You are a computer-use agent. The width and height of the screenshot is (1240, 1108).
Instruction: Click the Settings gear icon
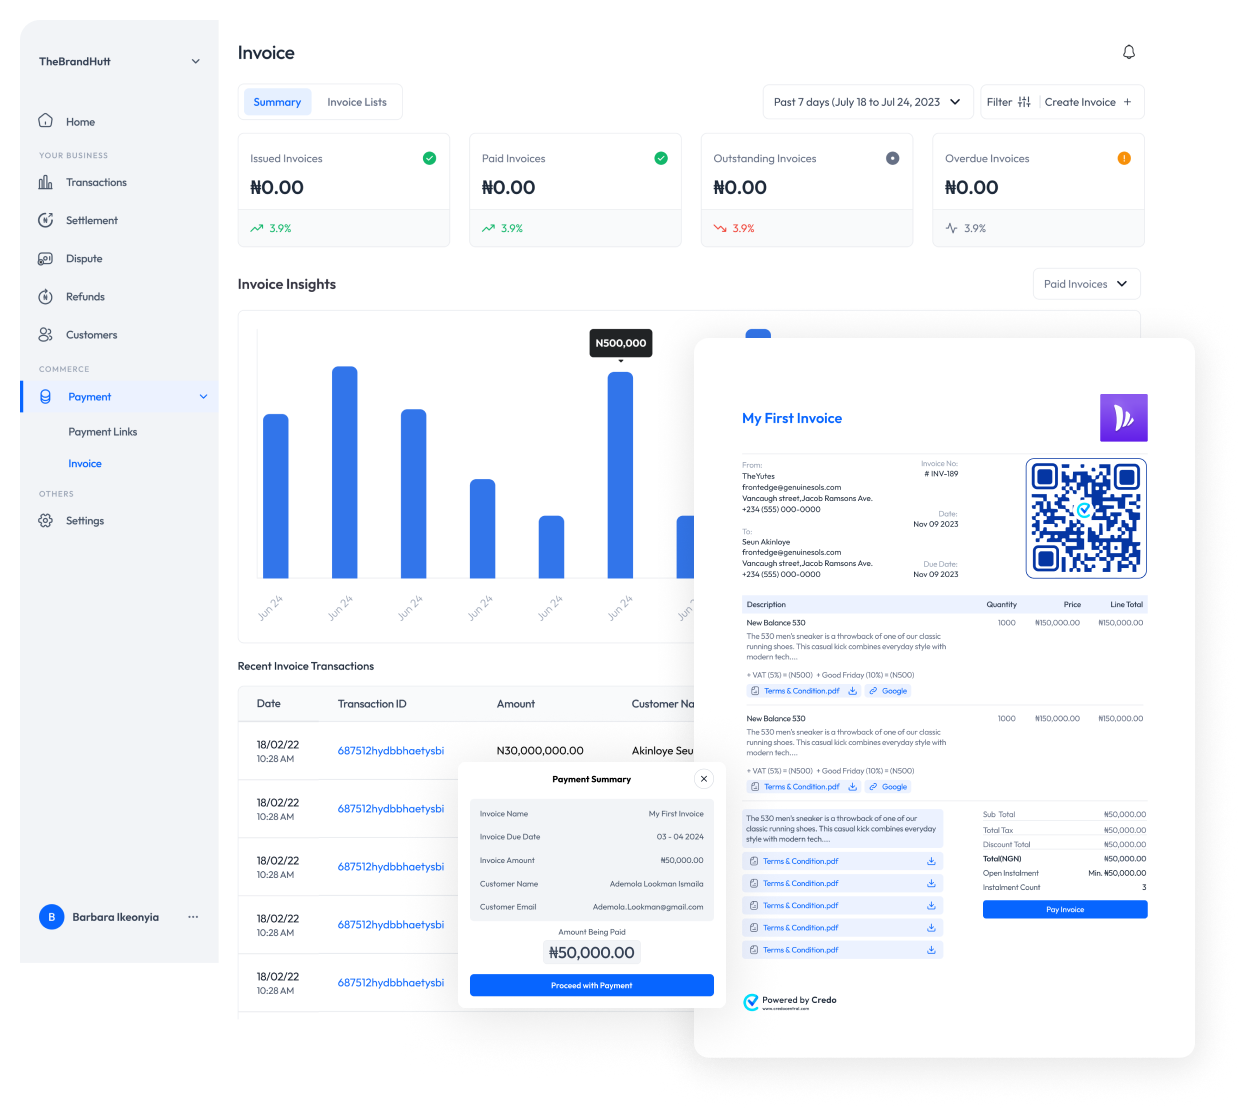click(45, 520)
